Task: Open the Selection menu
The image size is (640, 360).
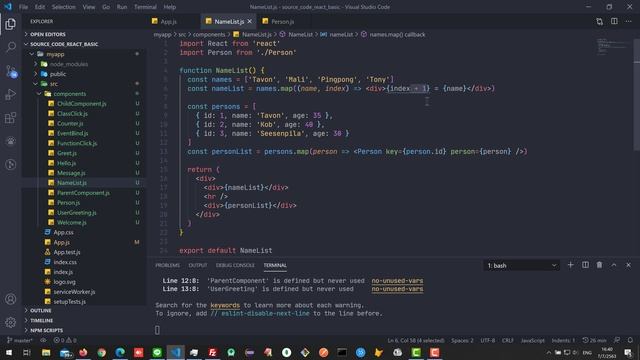Action: pyautogui.click(x=63, y=7)
